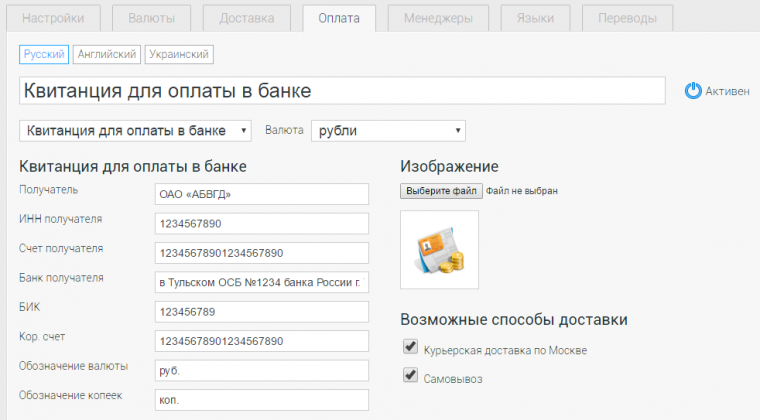This screenshot has height=420, width=760.
Task: Click the blue power icon next to Активен
Action: pos(693,91)
